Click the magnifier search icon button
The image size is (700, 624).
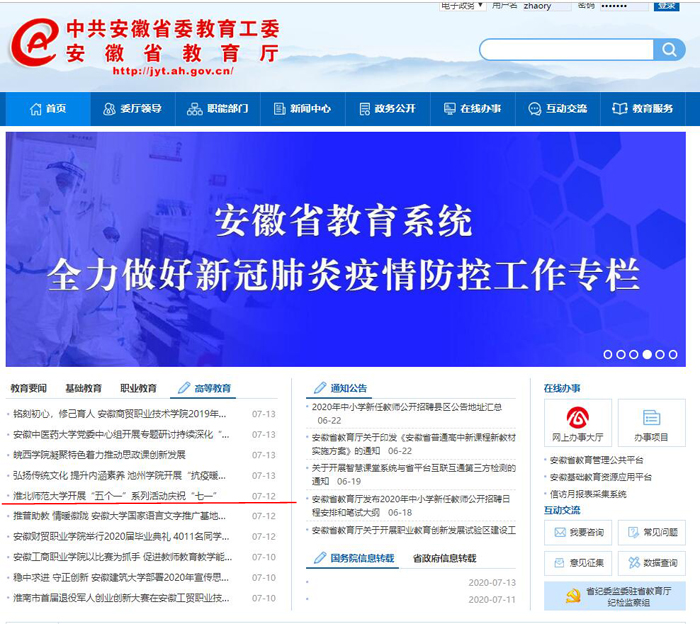coord(669,50)
